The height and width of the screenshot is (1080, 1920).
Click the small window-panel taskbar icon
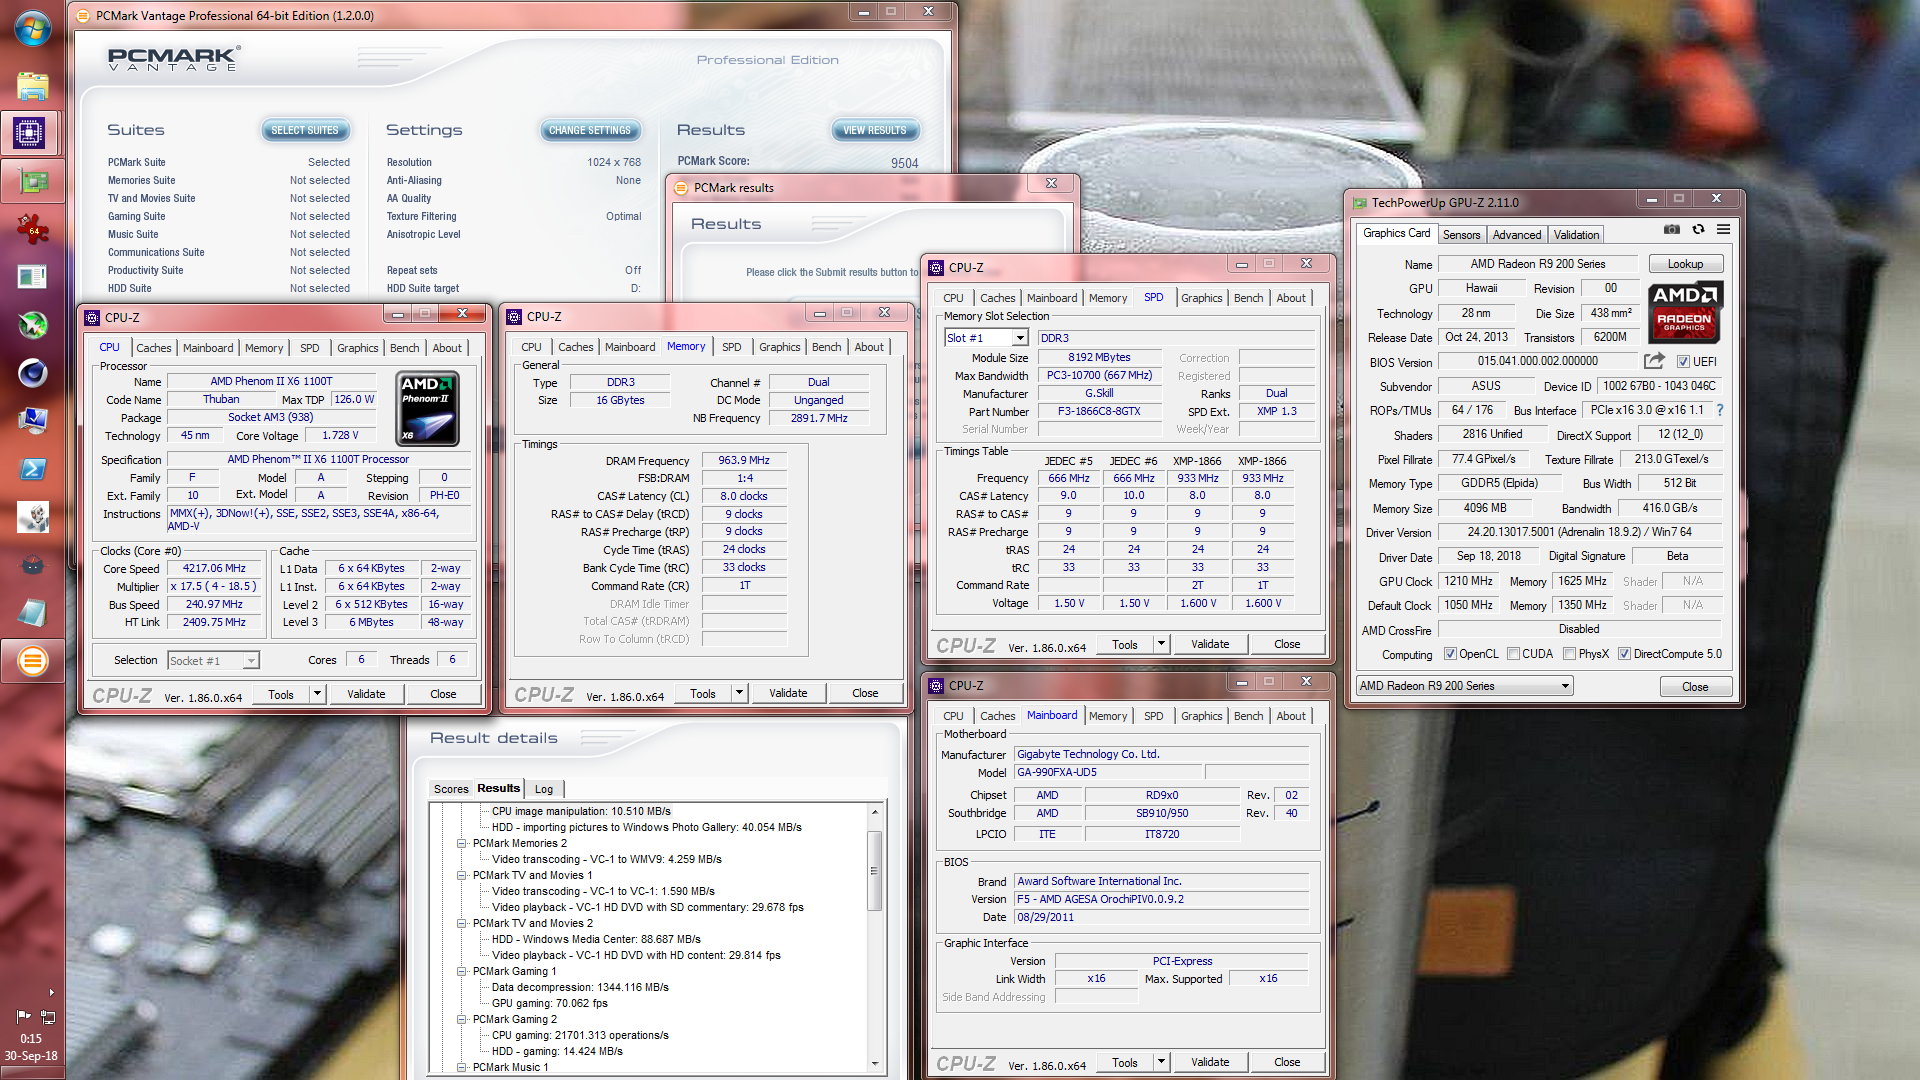(x=32, y=277)
